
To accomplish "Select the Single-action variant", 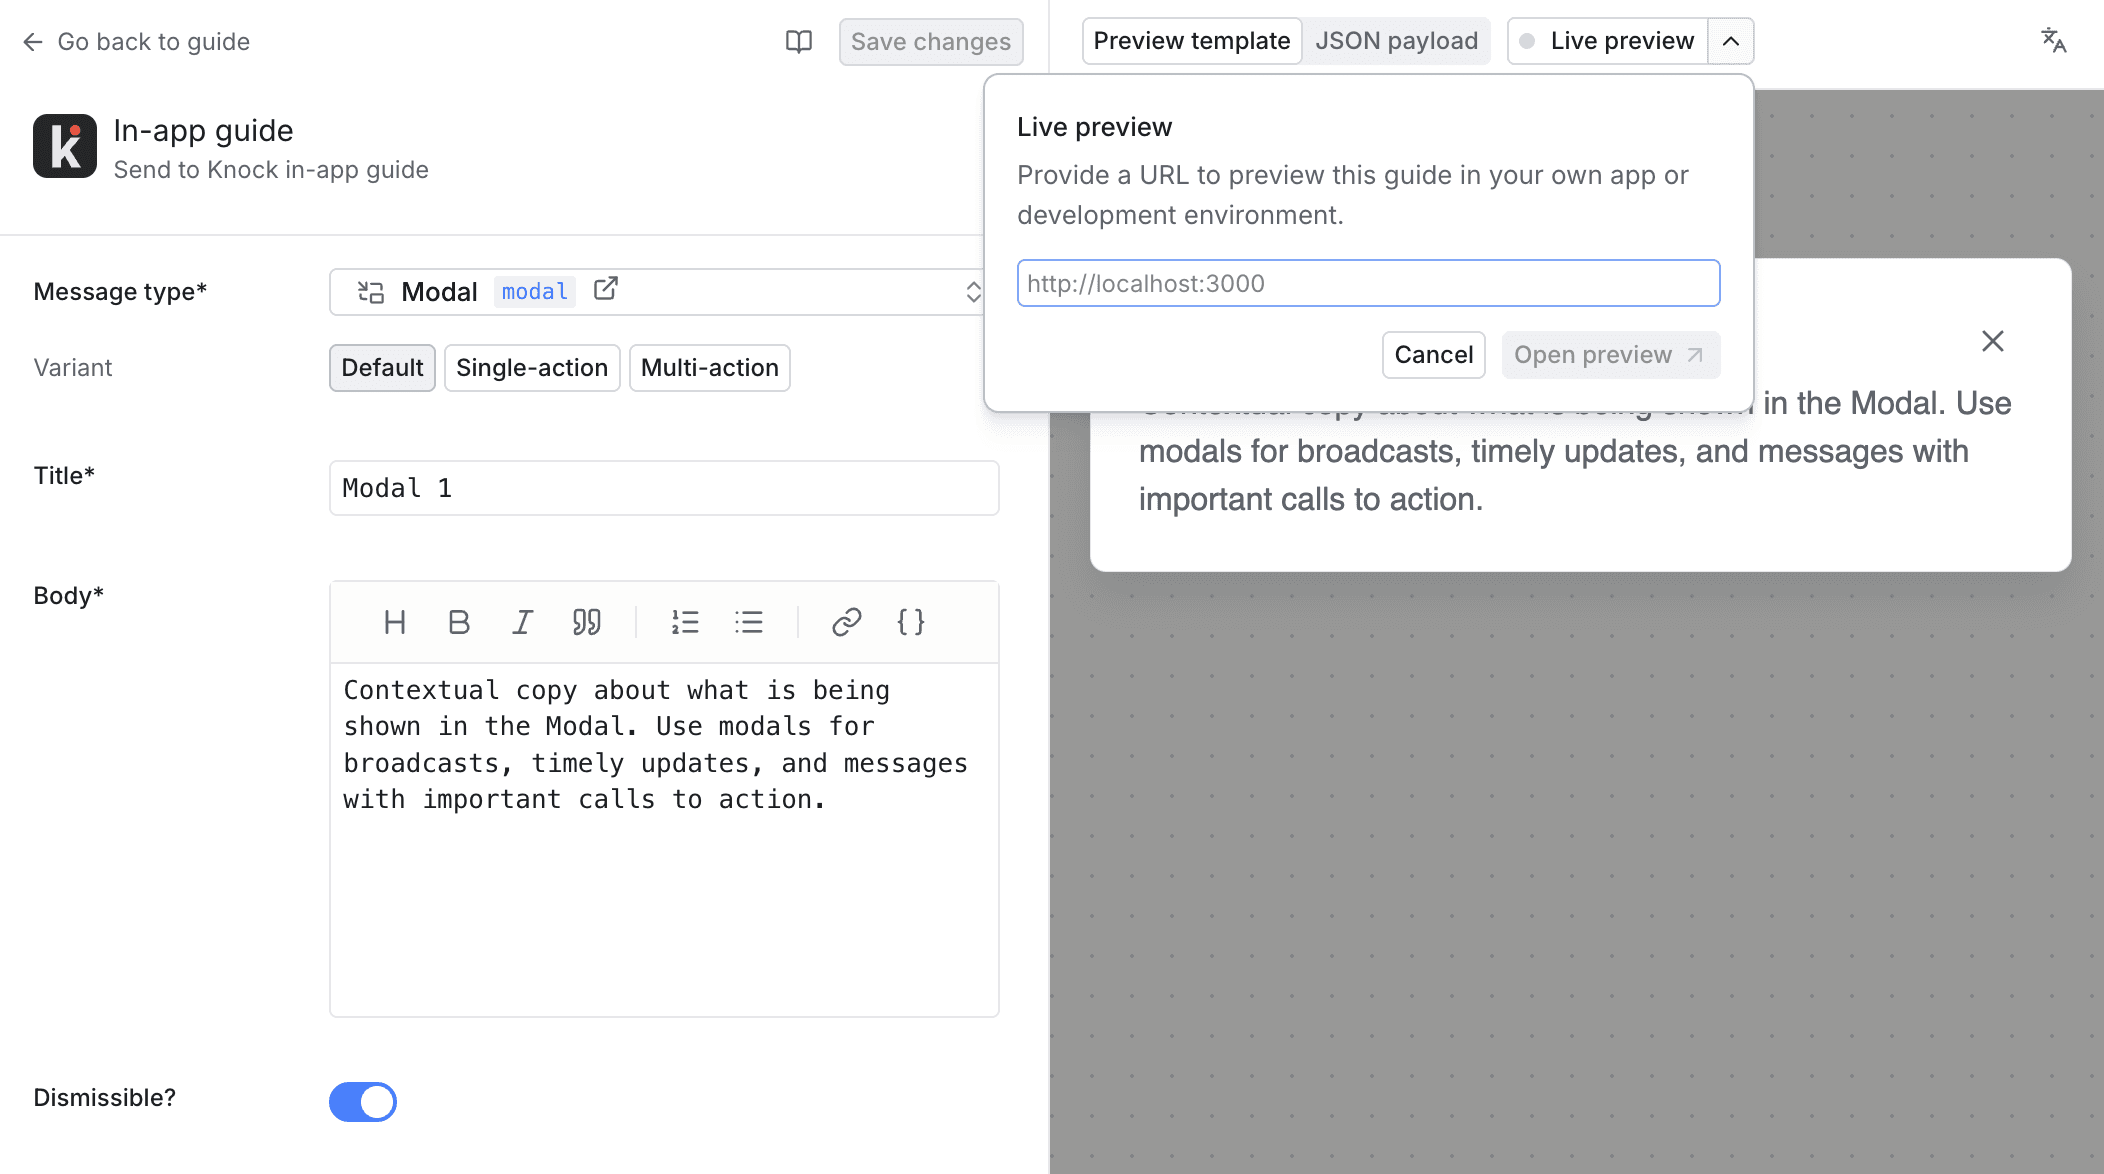I will 531,368.
